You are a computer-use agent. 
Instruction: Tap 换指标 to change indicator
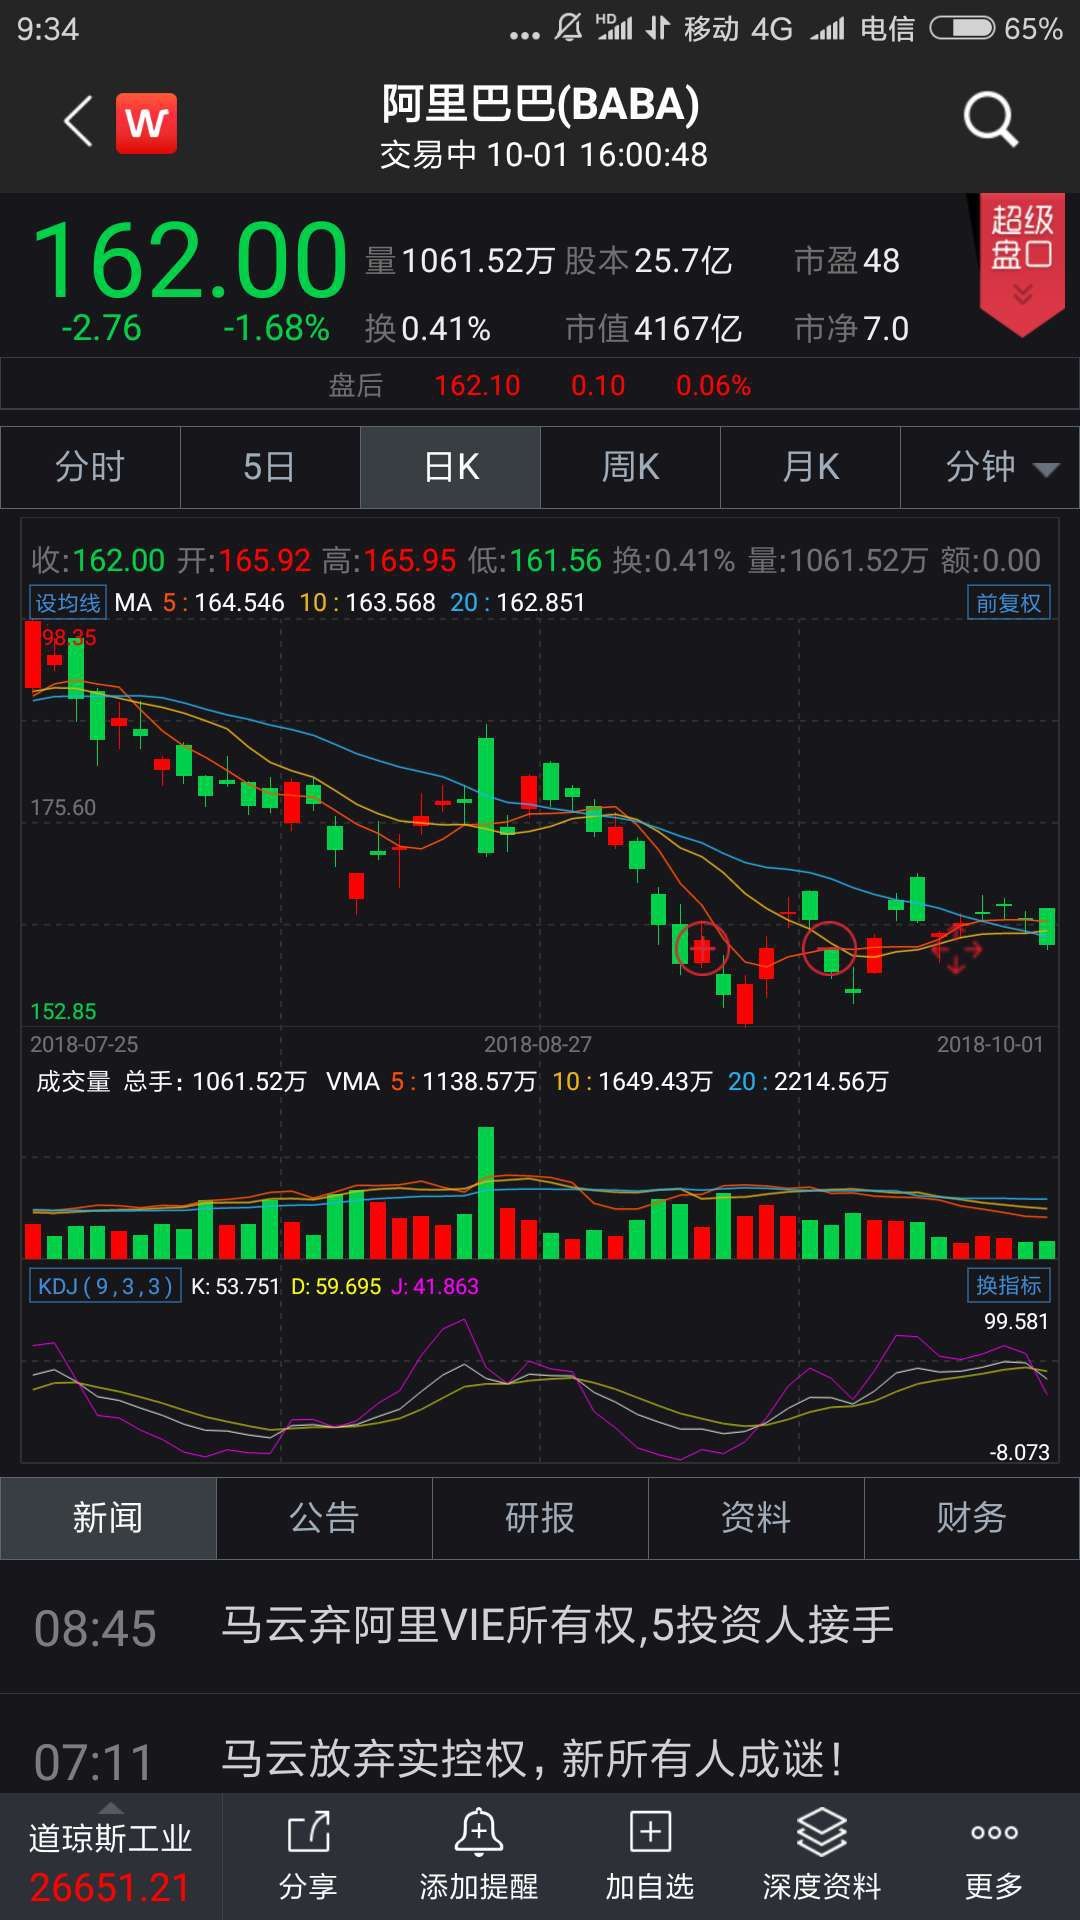1008,1286
